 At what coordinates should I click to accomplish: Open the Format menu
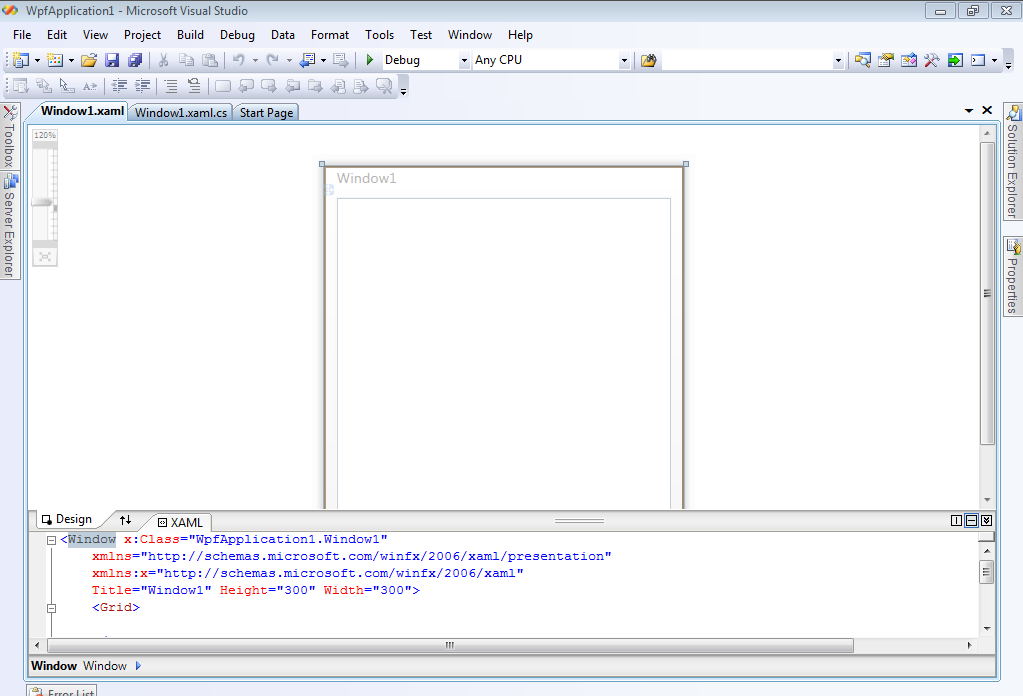[x=329, y=35]
